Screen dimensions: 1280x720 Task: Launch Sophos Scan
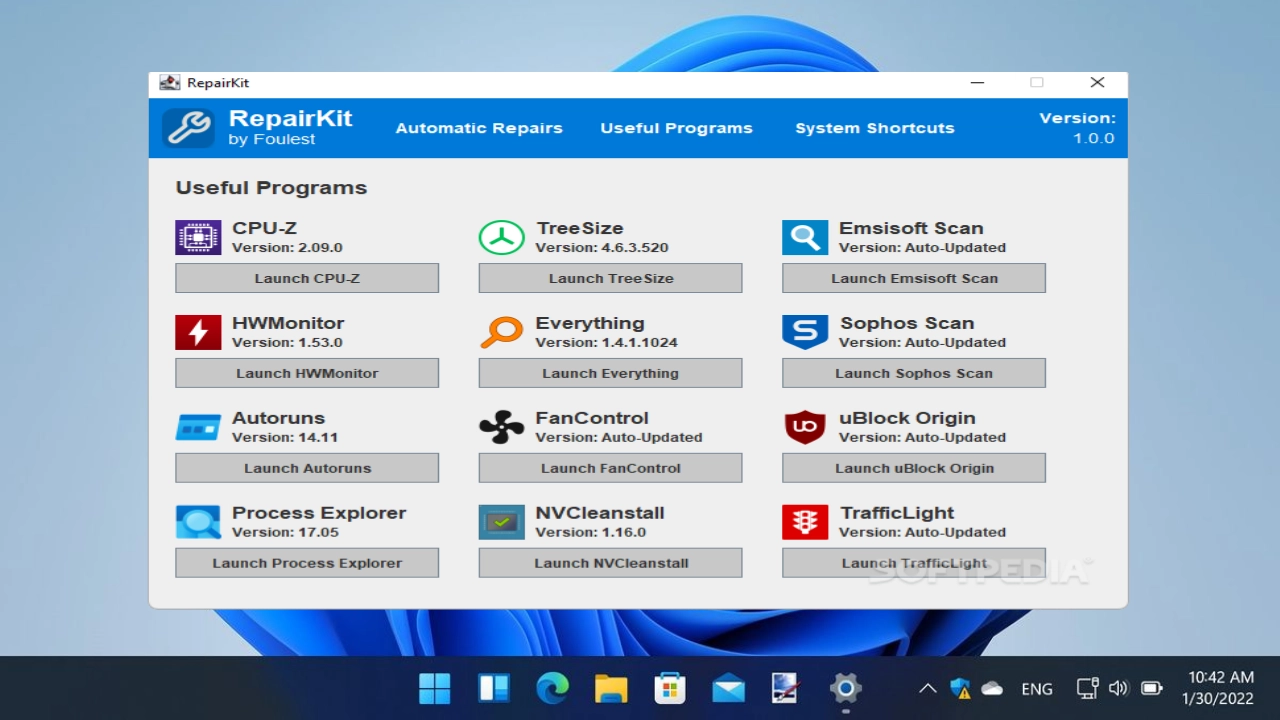click(x=914, y=373)
